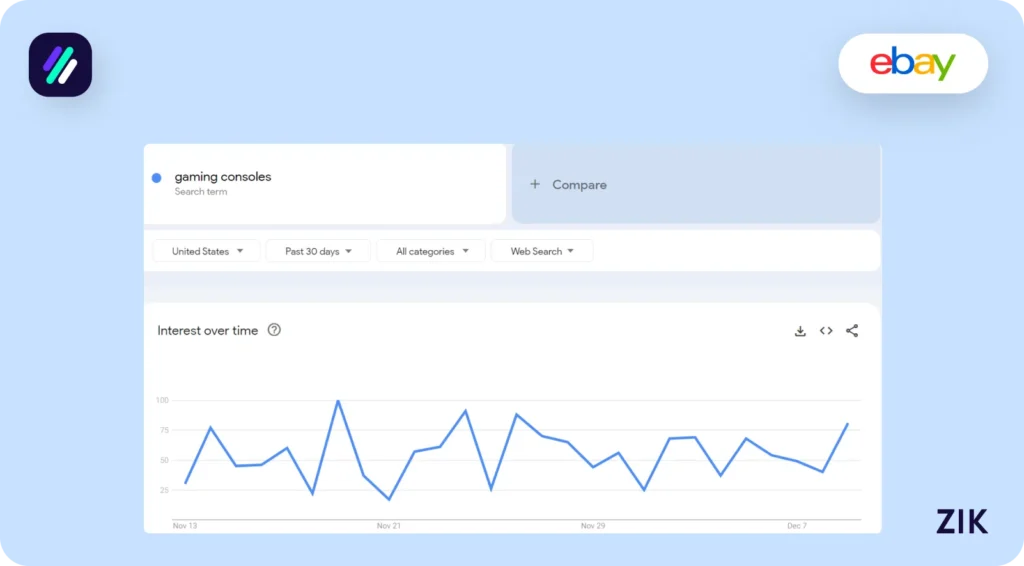The image size is (1024, 566).
Task: Download the Interest over time data
Action: 800,331
